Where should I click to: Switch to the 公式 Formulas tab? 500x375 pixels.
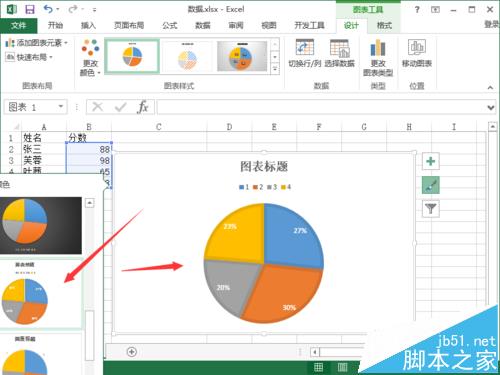(x=170, y=25)
